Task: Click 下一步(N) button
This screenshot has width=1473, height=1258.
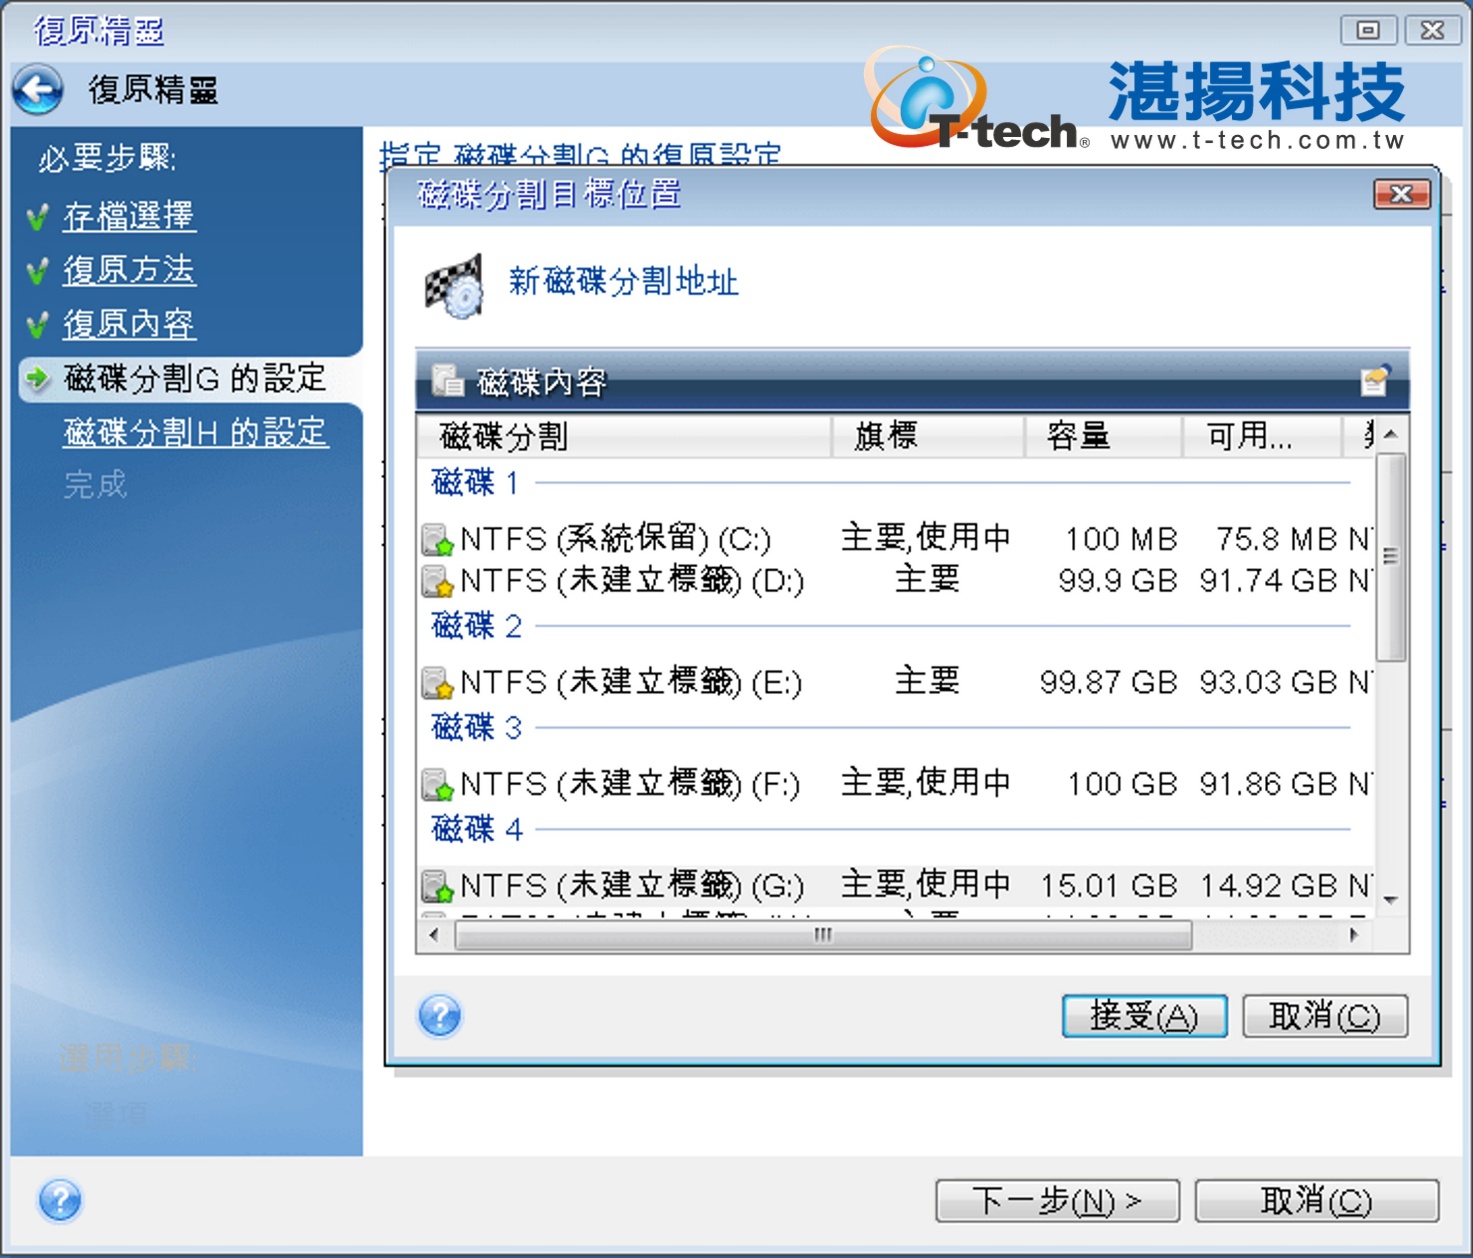Action: click(1057, 1200)
